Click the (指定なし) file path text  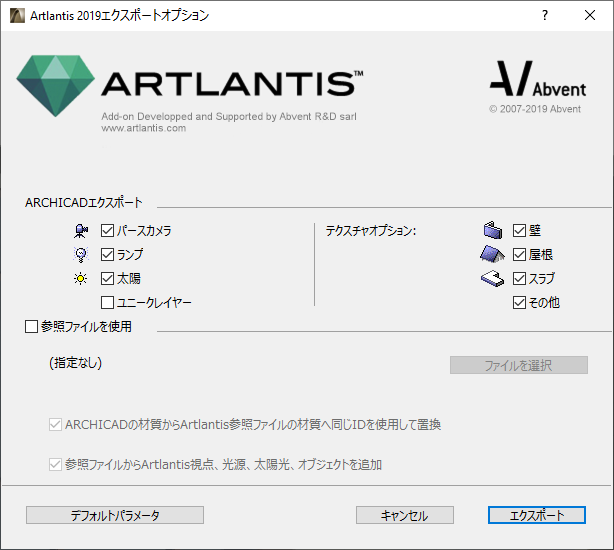tap(76, 363)
